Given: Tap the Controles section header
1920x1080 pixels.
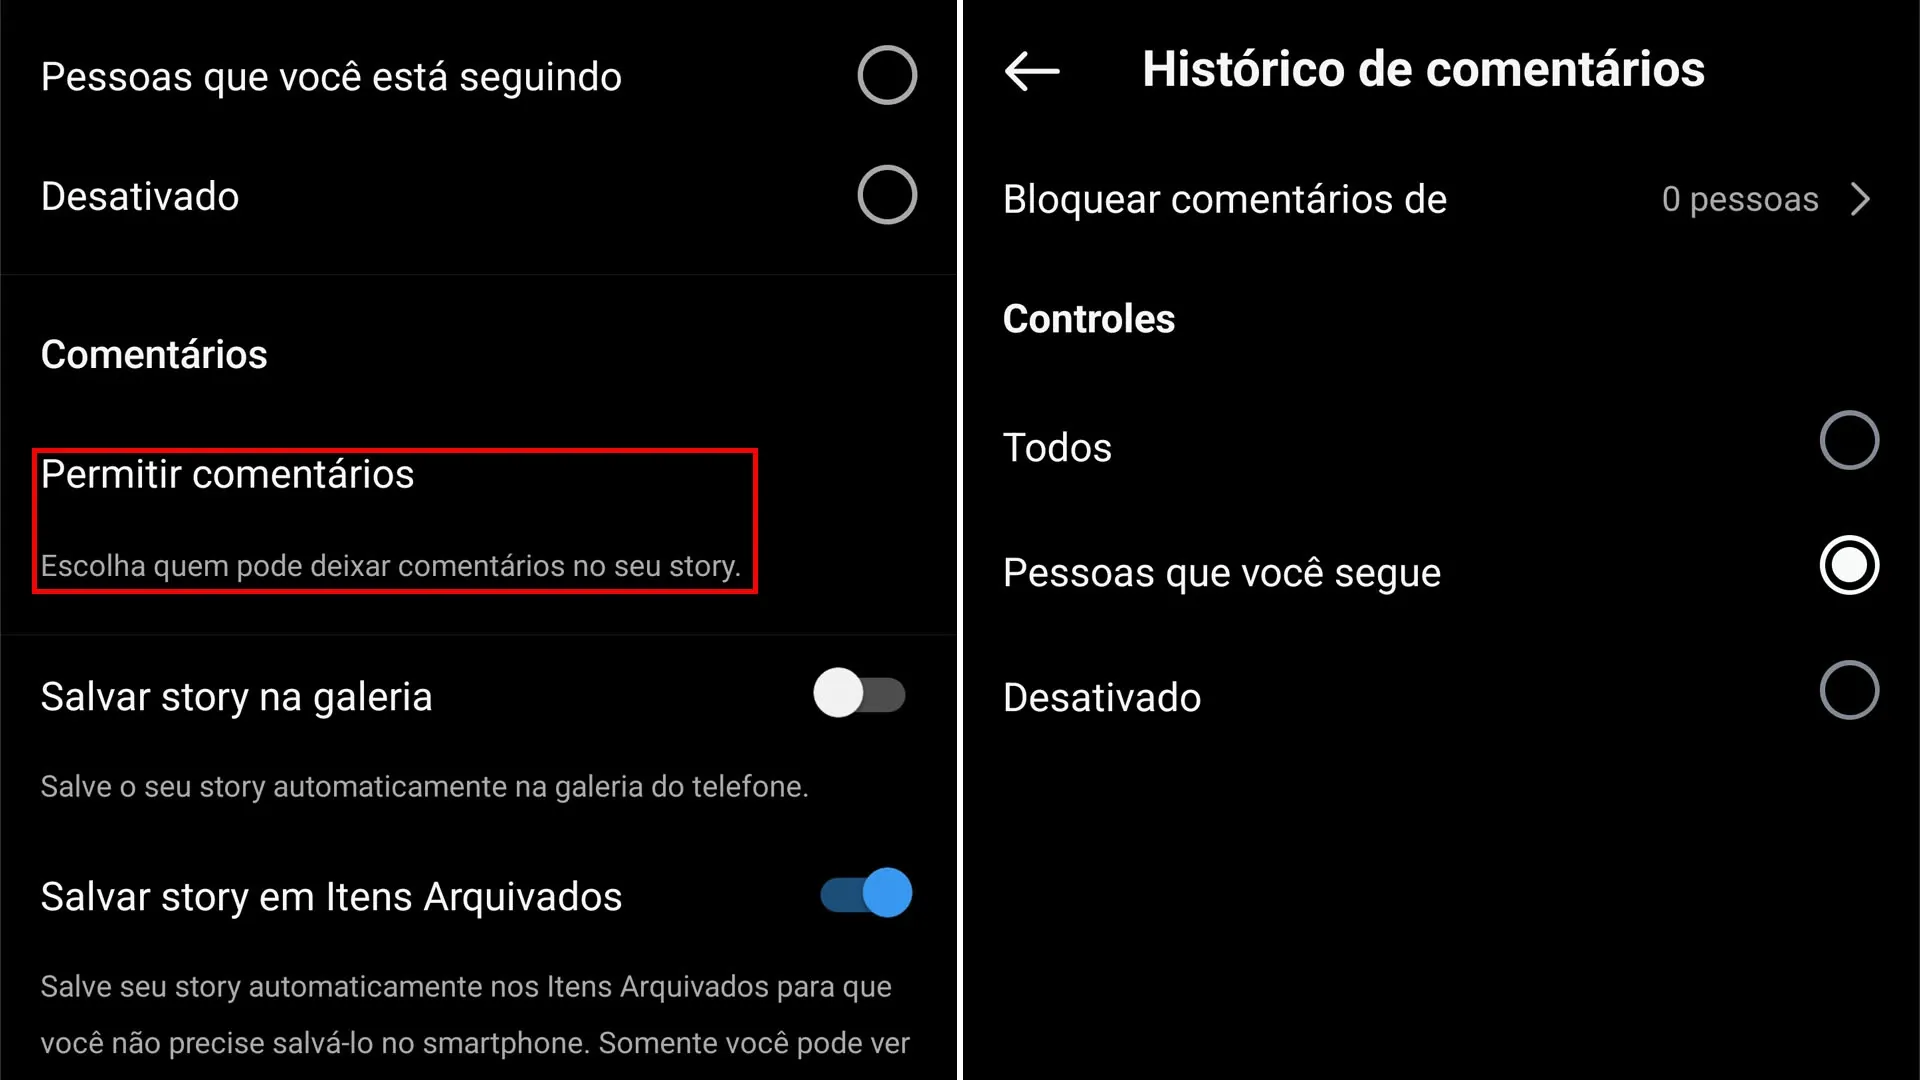Looking at the screenshot, I should [x=1088, y=319].
